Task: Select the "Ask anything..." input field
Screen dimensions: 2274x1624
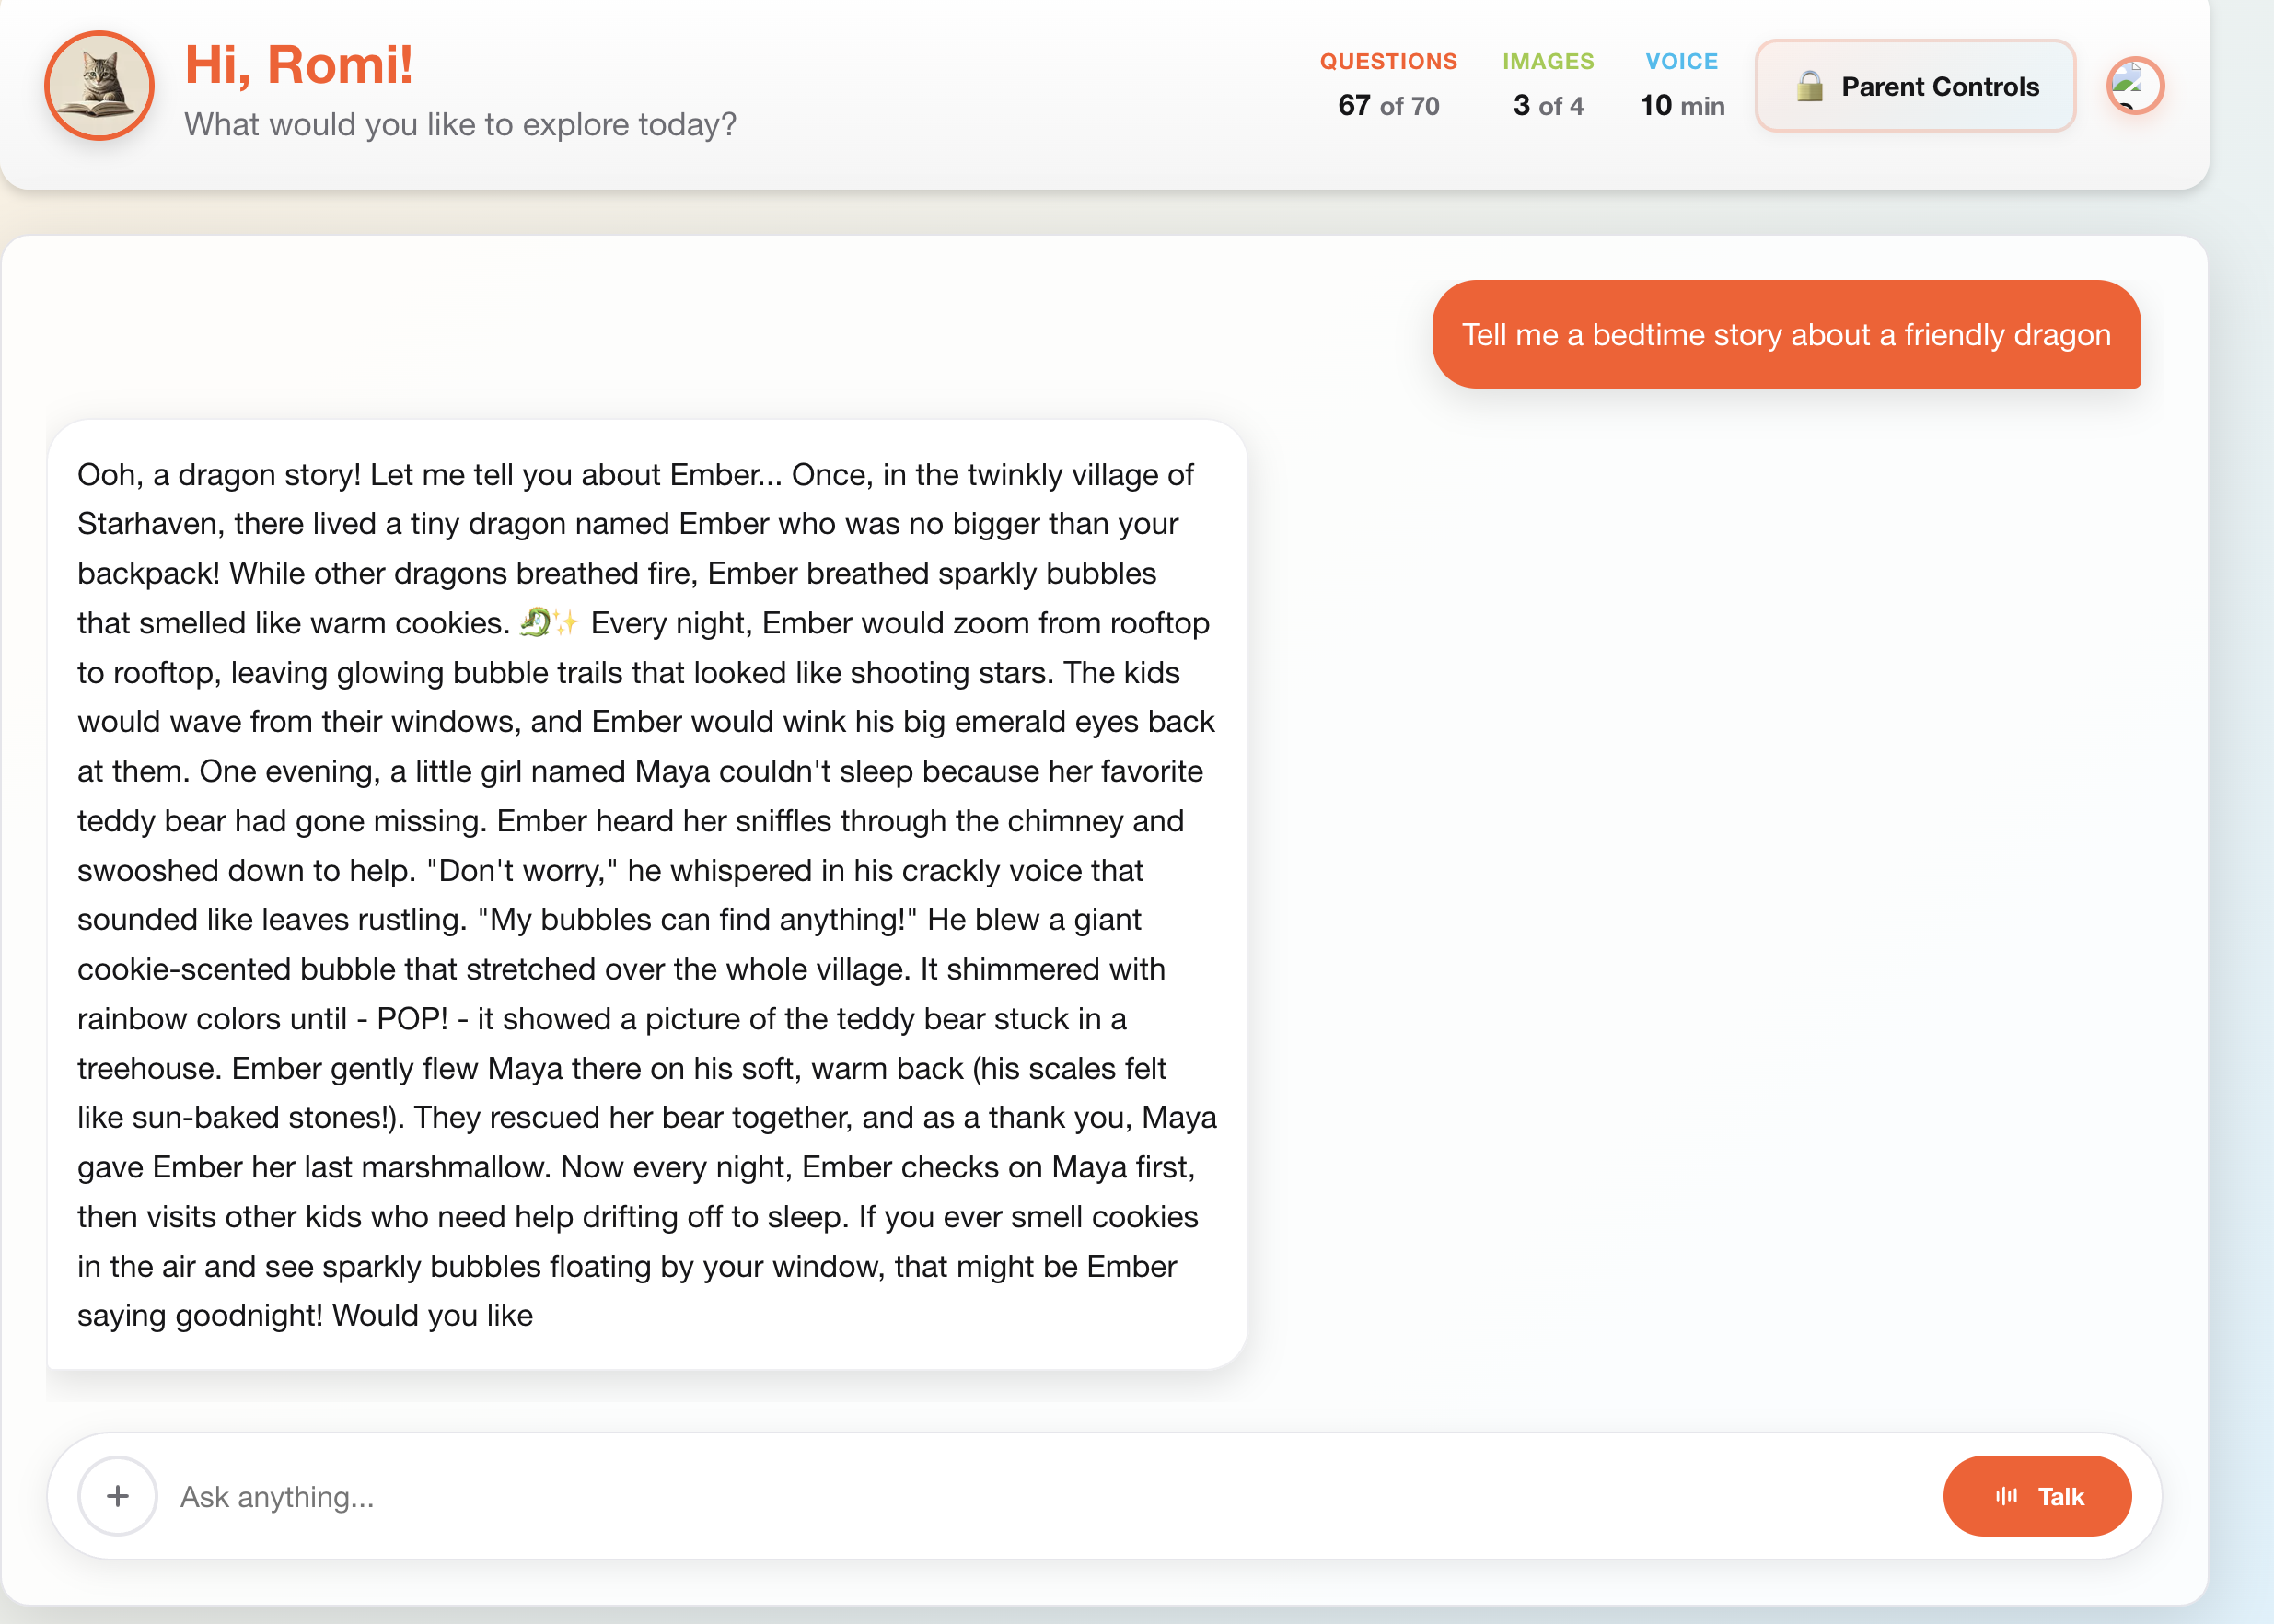Action: pos(600,1496)
